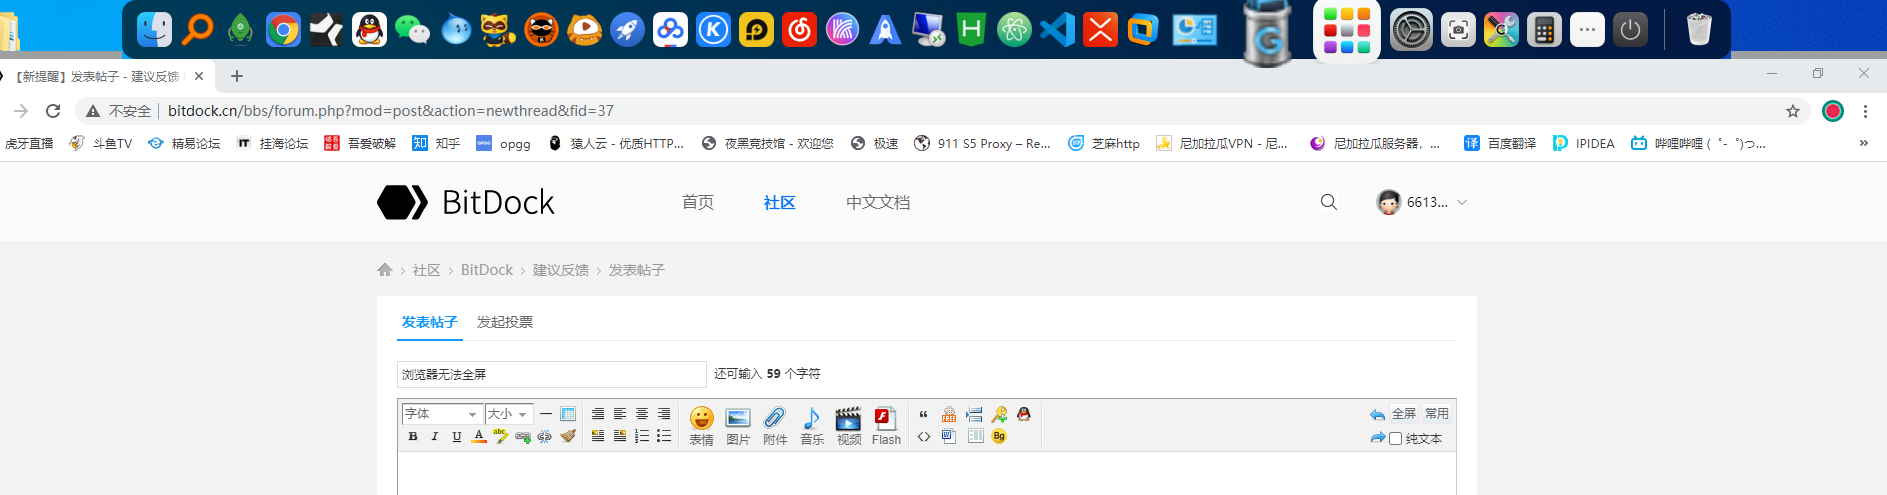Viewport: 1887px width, 495px height.
Task: Set background color Bg icon
Action: click(999, 437)
